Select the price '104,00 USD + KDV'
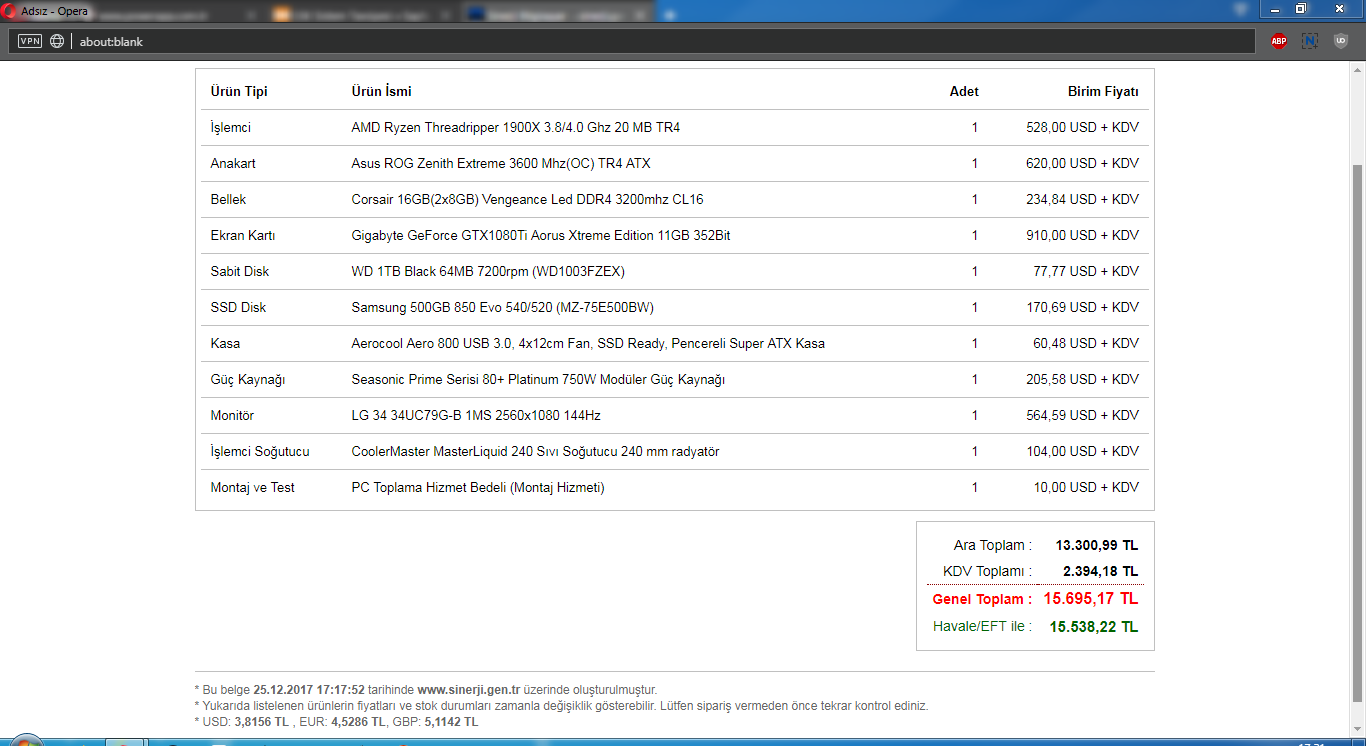Image resolution: width=1366 pixels, height=746 pixels. coord(1082,451)
